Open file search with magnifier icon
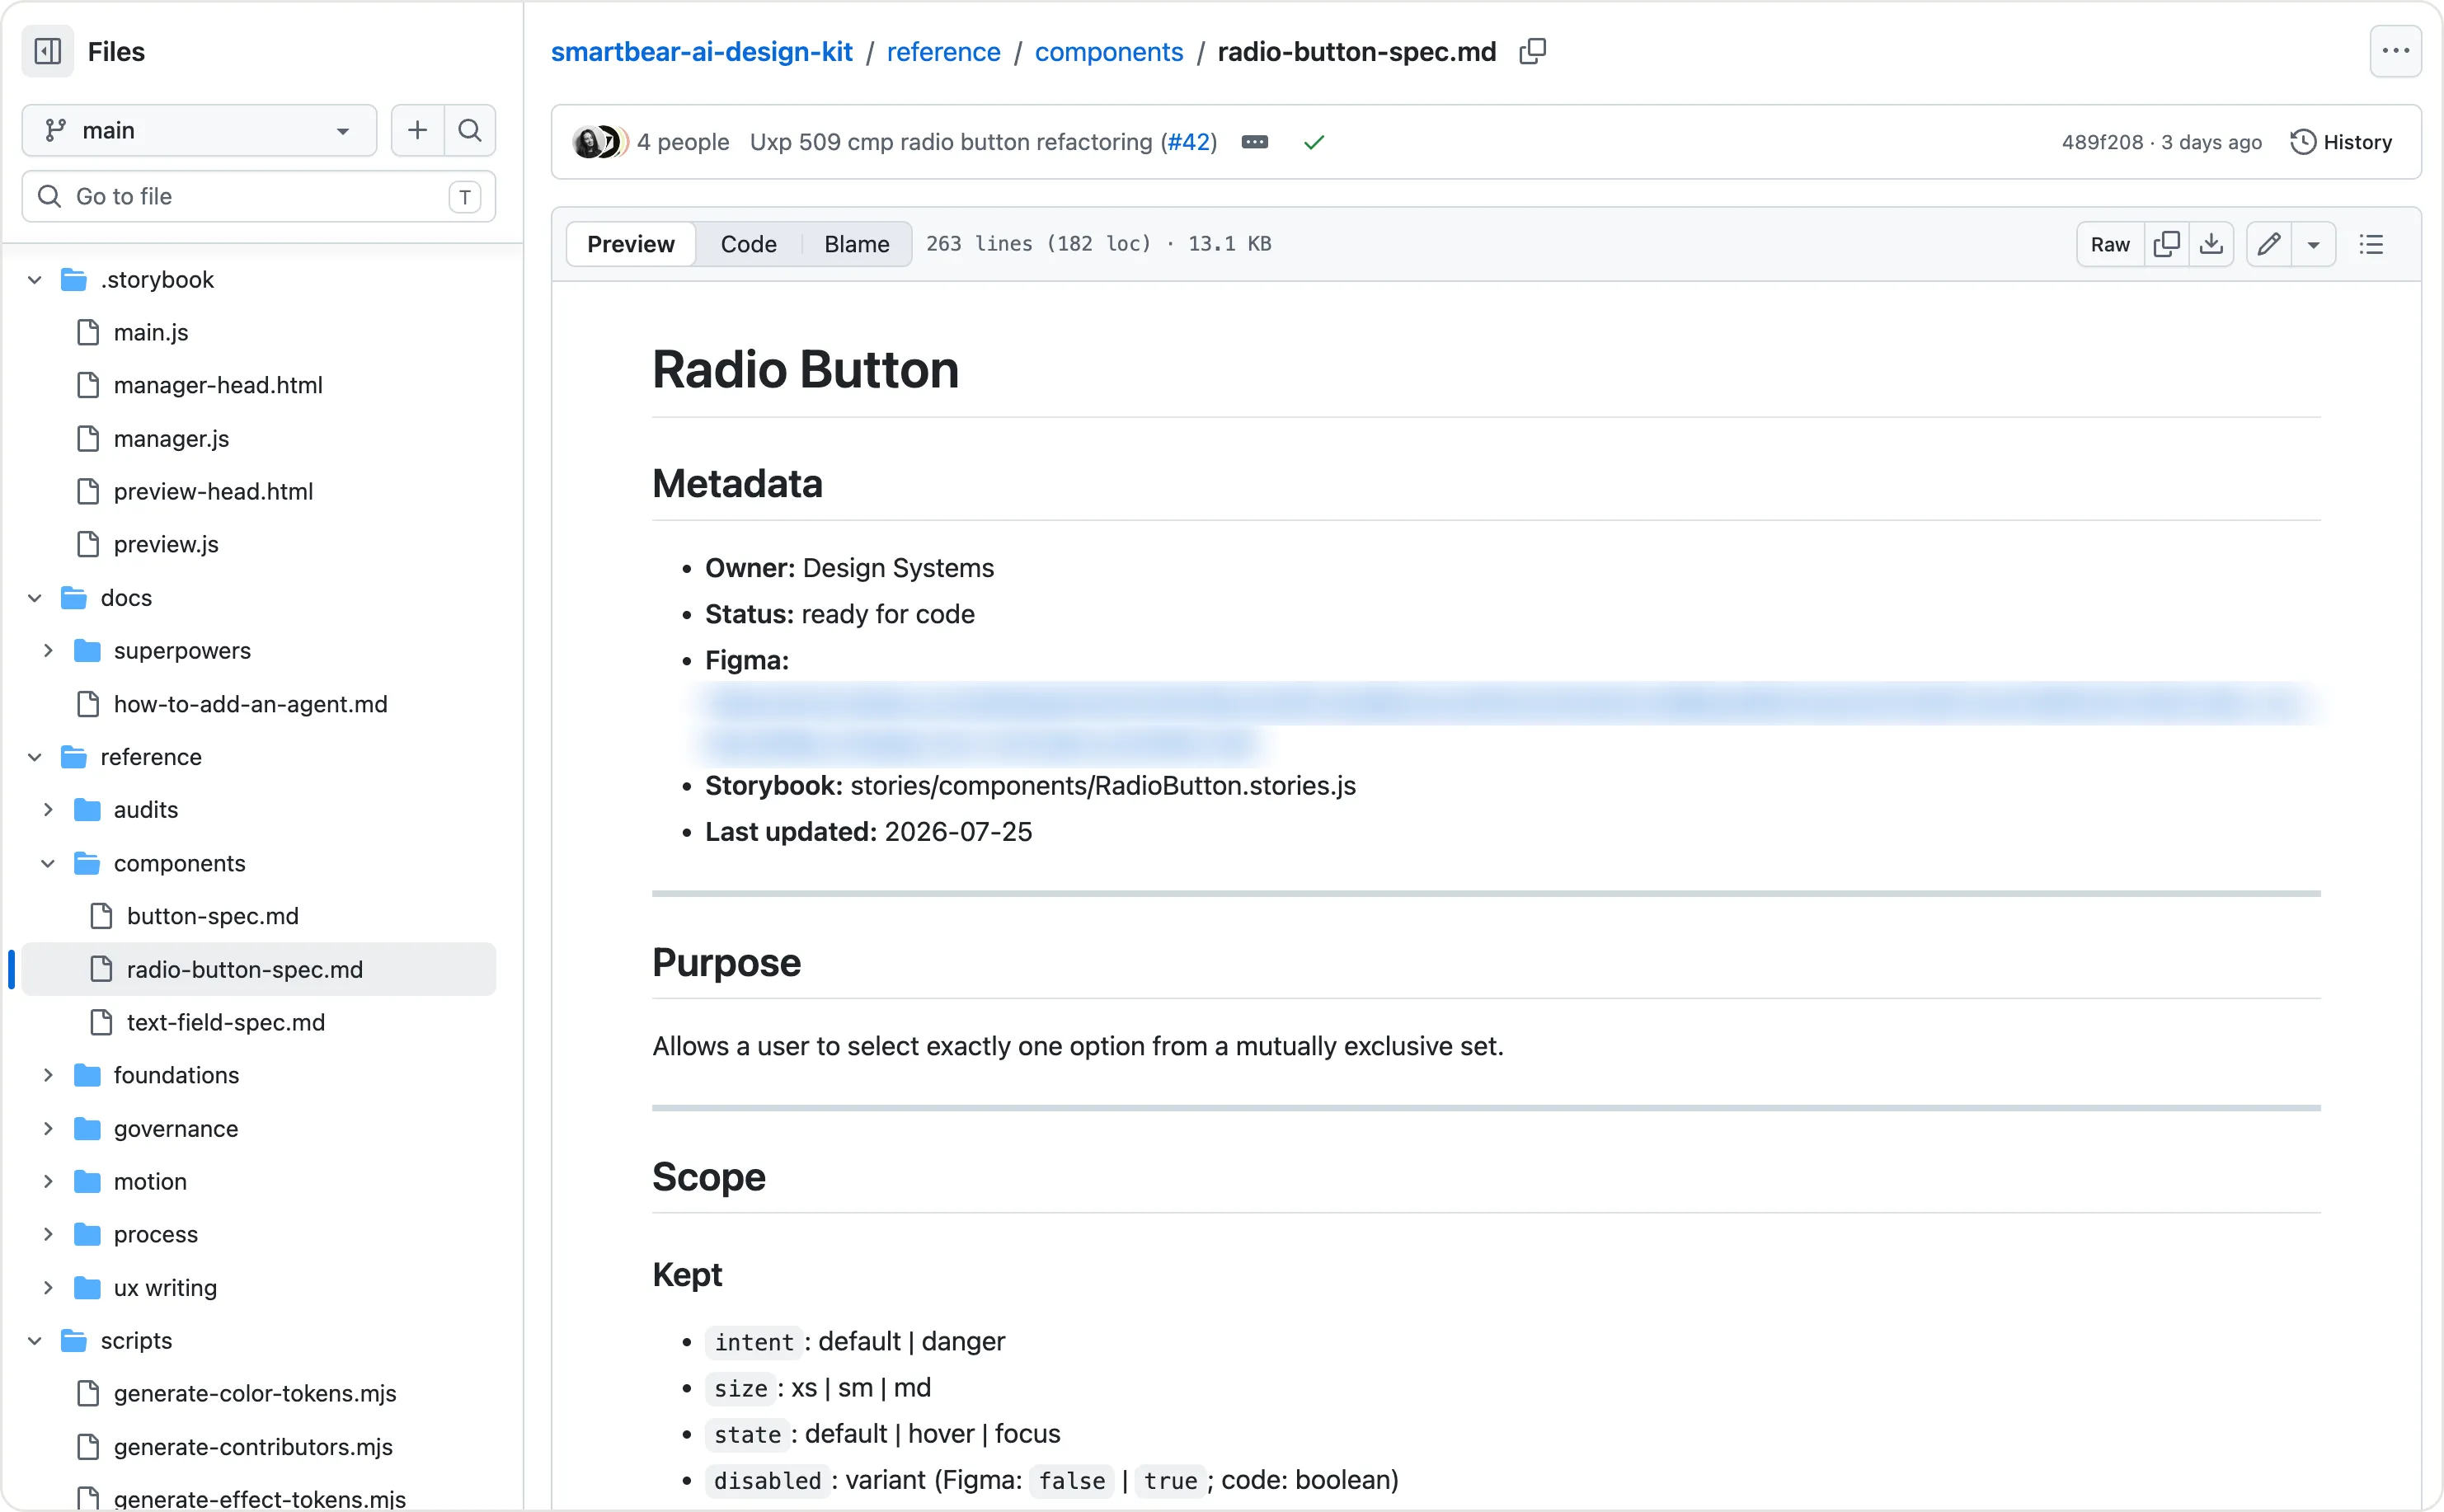Image resolution: width=2444 pixels, height=1512 pixels. tap(470, 130)
